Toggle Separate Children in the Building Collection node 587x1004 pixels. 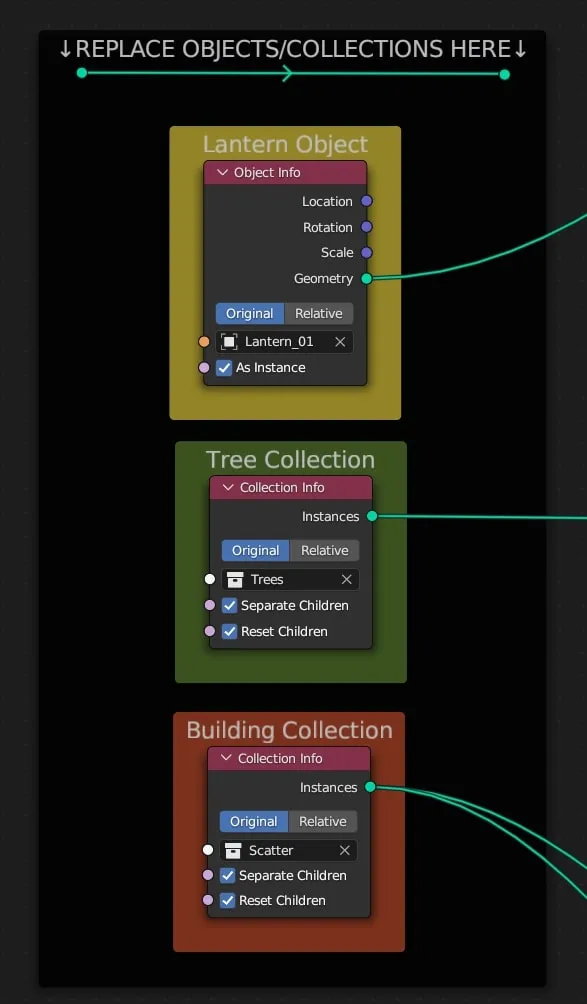[x=228, y=876]
